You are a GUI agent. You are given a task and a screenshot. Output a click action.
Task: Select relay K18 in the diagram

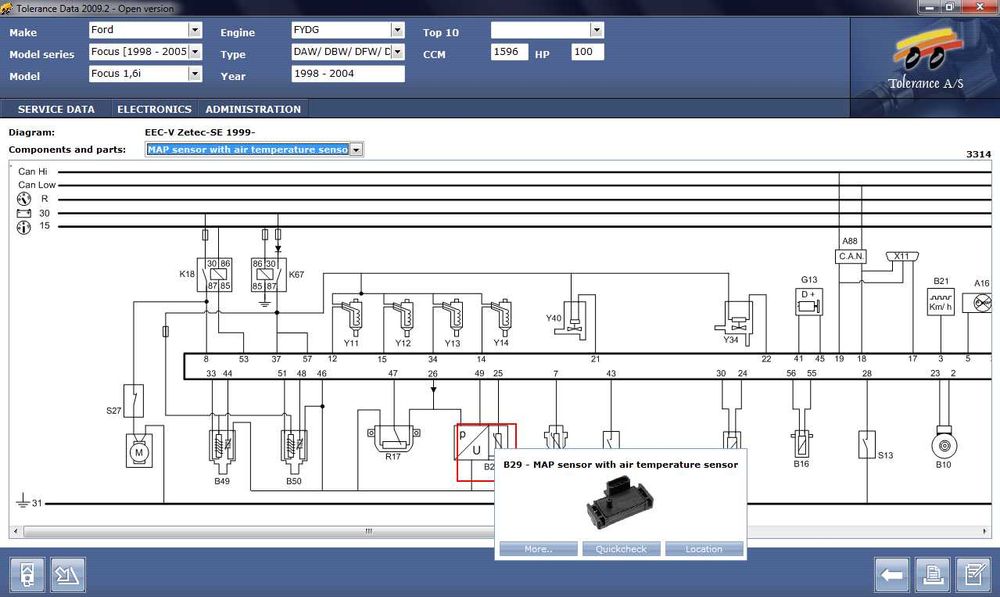[214, 275]
